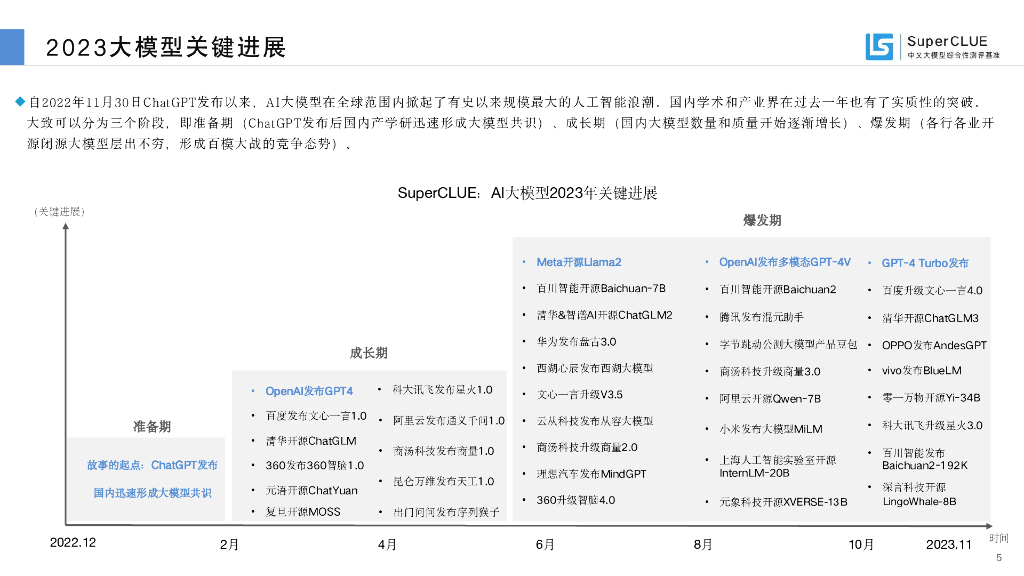Click the blue accent block beside the title
The image size is (1024, 576).
click(12, 46)
